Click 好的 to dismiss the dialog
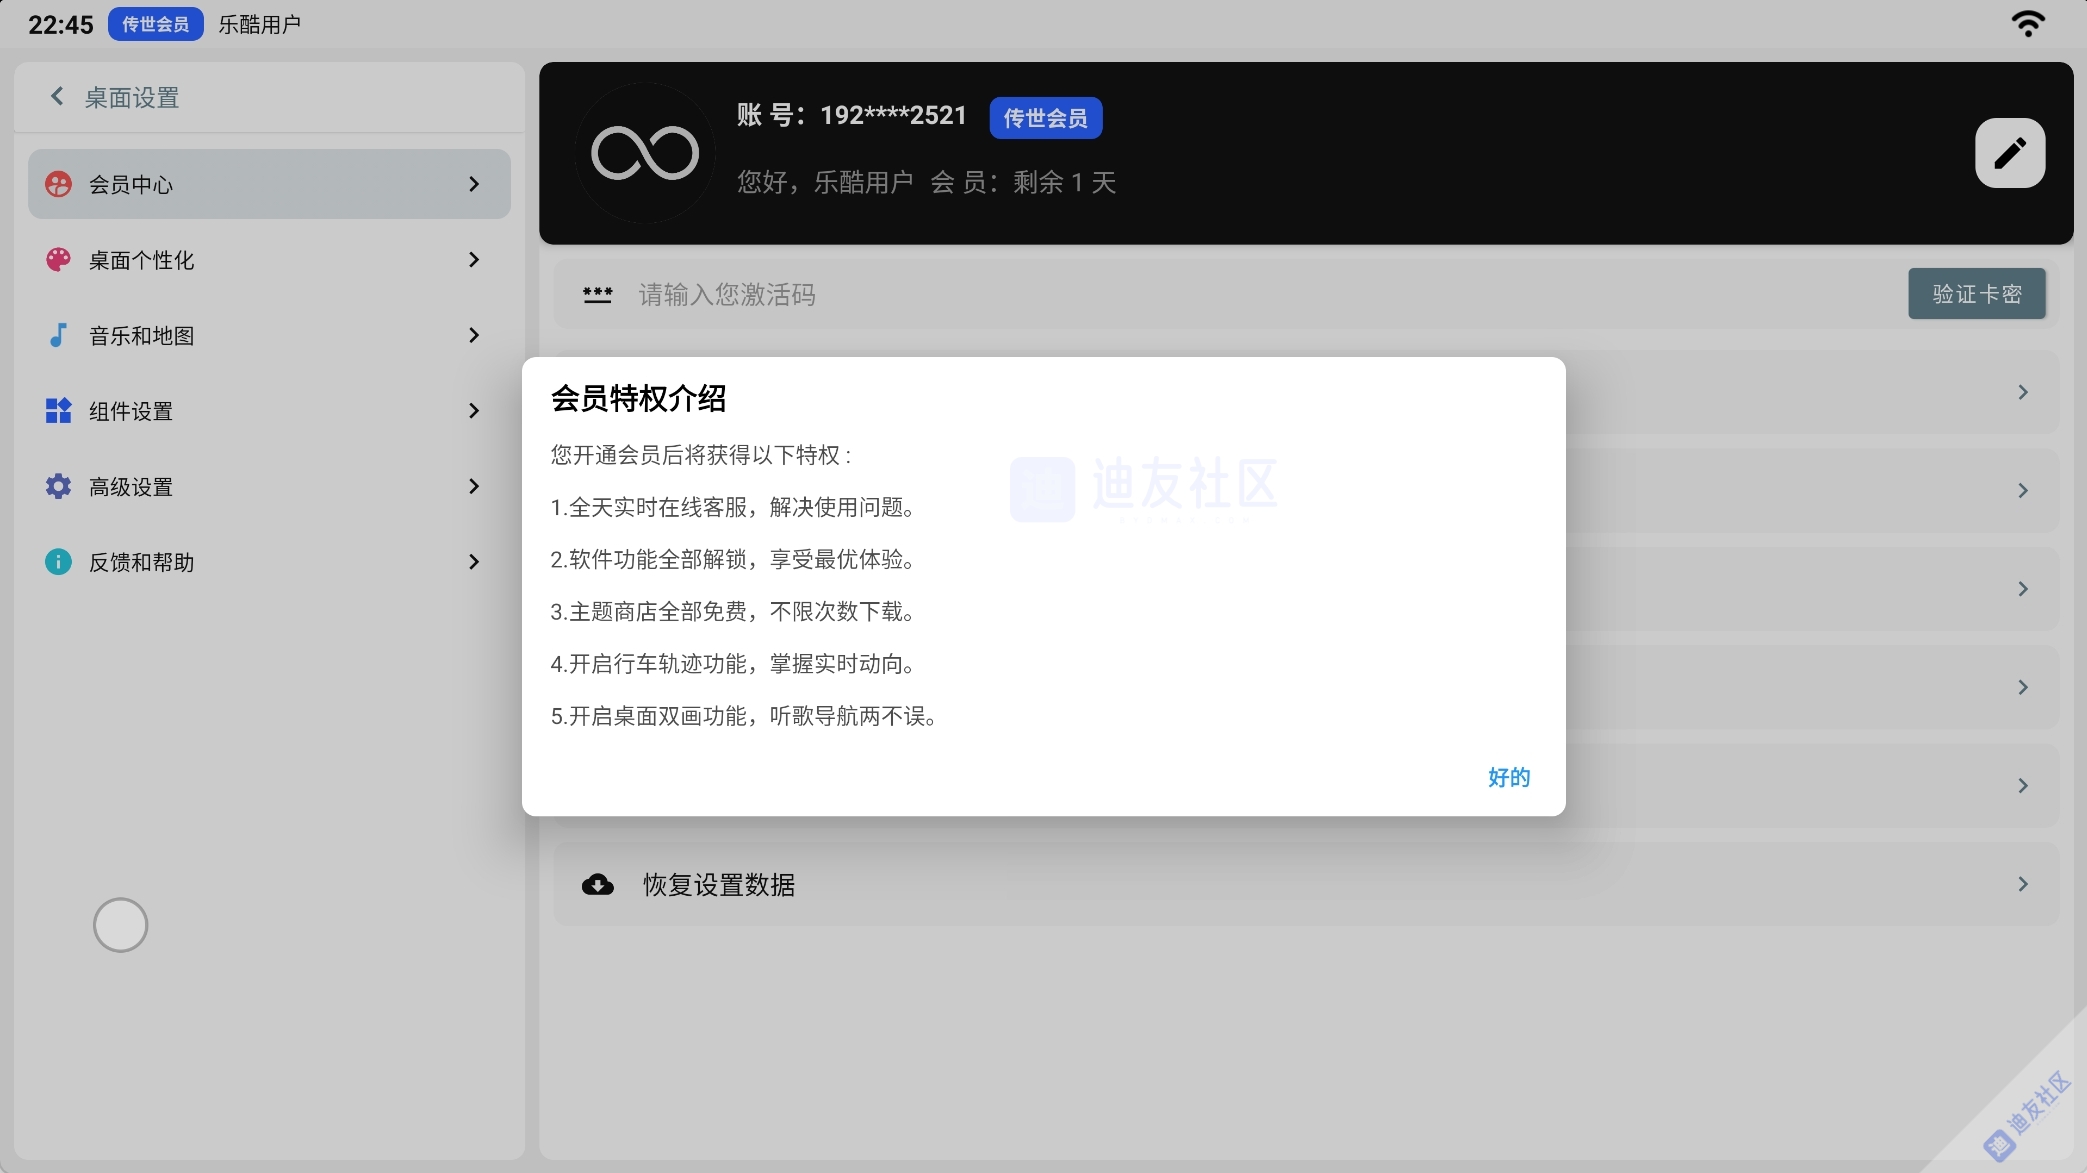2087x1173 pixels. pos(1509,777)
